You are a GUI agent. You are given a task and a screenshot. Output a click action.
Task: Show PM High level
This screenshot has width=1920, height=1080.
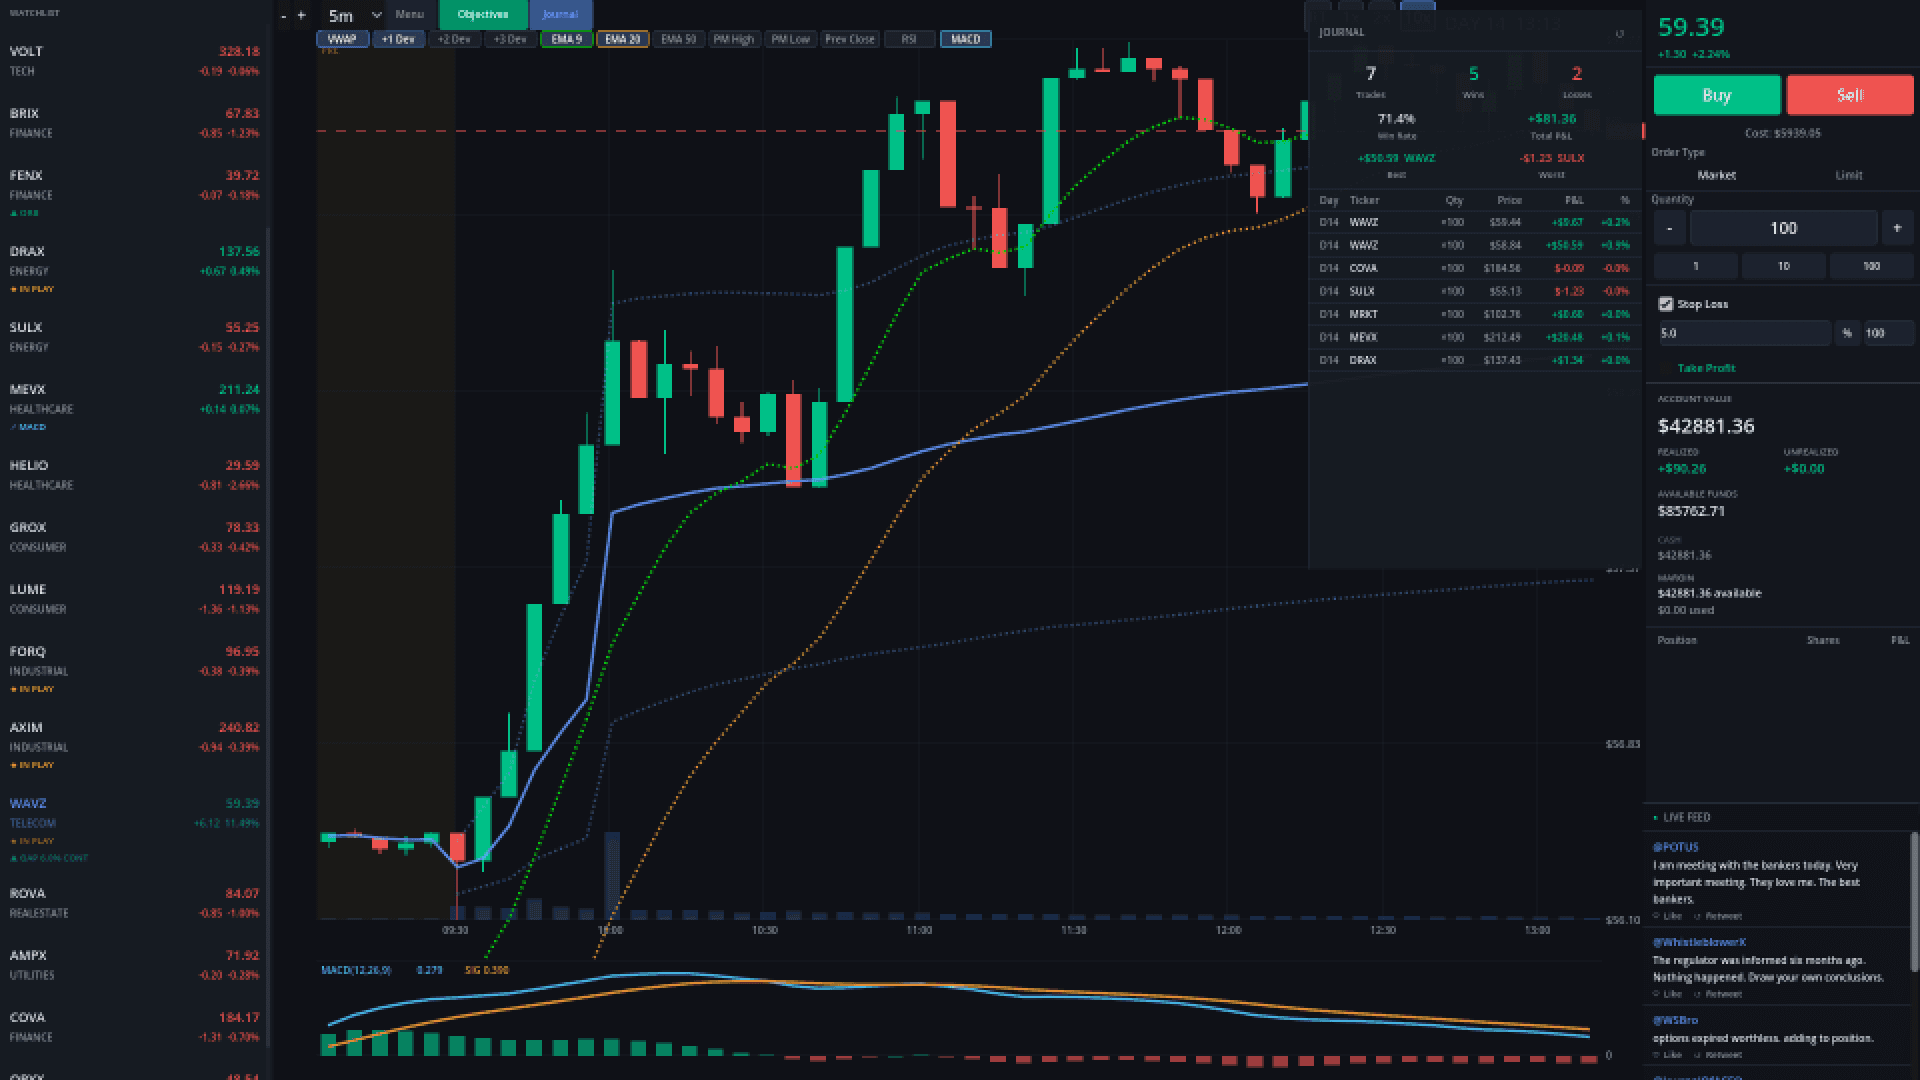[x=733, y=39]
